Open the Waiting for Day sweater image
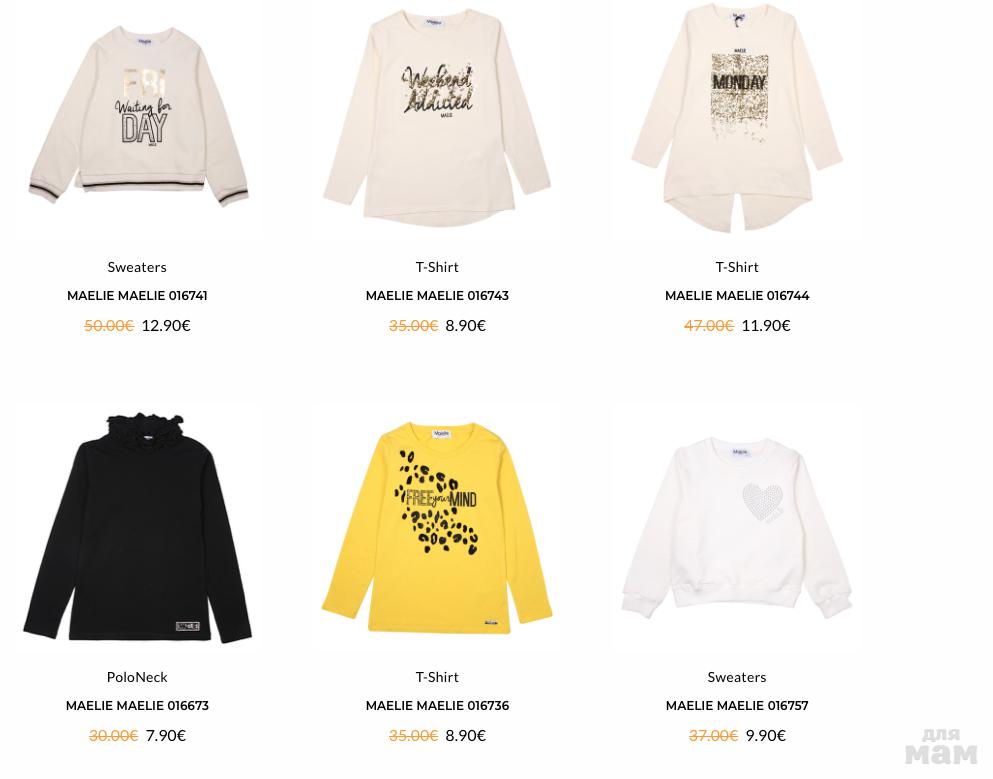993x779 pixels. pos(138,117)
